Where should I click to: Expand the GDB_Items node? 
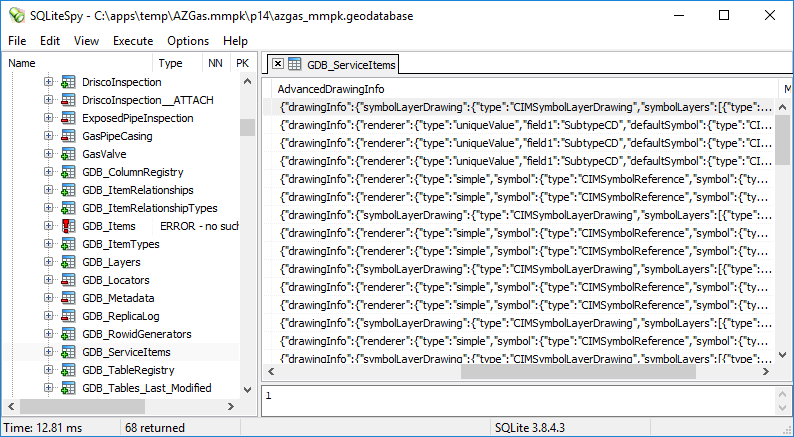click(48, 225)
